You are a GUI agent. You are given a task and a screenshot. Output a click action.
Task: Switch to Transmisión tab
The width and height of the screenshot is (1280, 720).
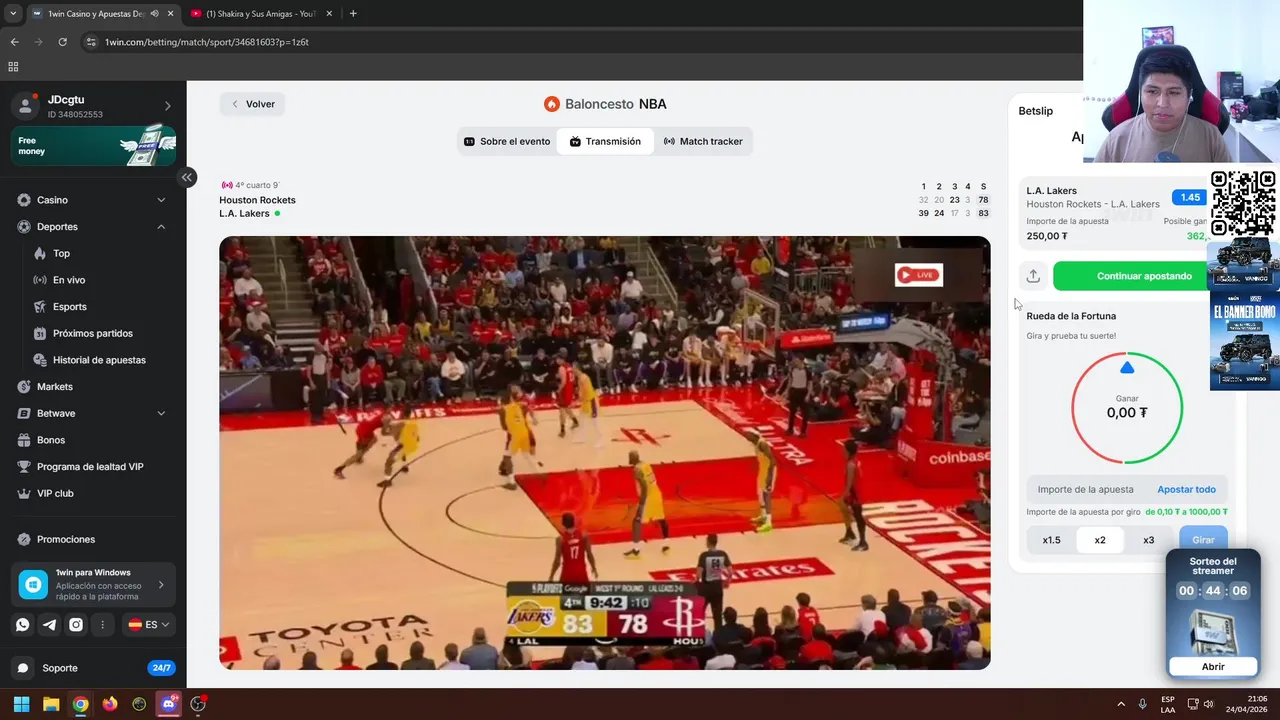605,142
